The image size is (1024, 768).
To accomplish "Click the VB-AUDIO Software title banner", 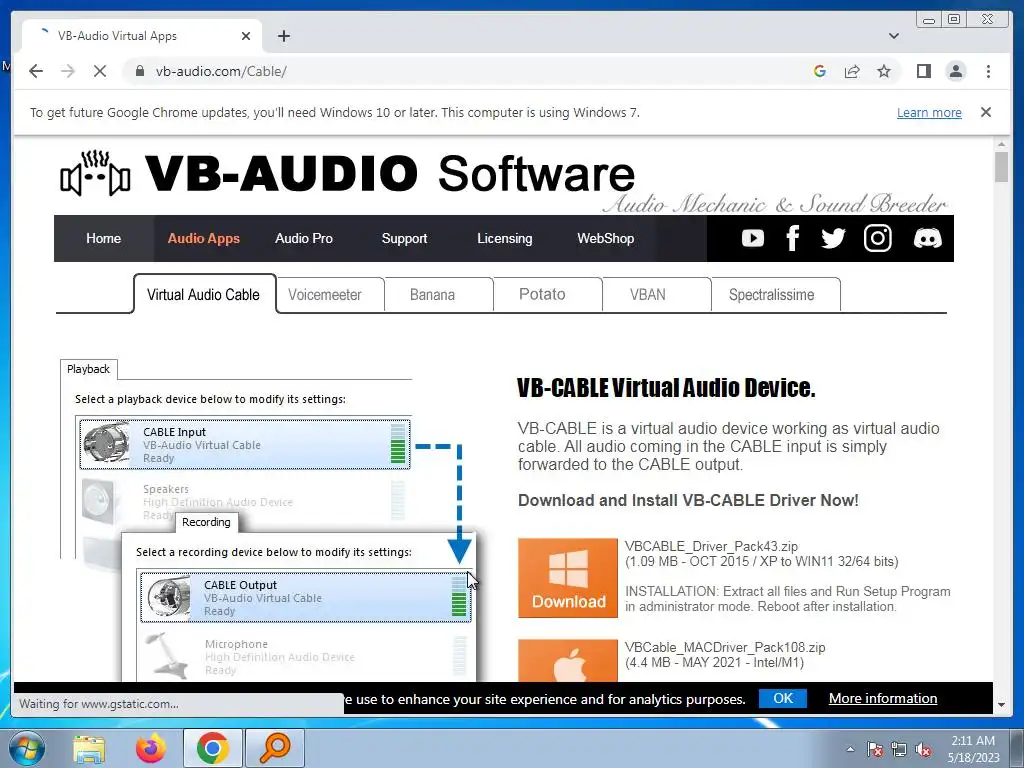I will click(390, 174).
